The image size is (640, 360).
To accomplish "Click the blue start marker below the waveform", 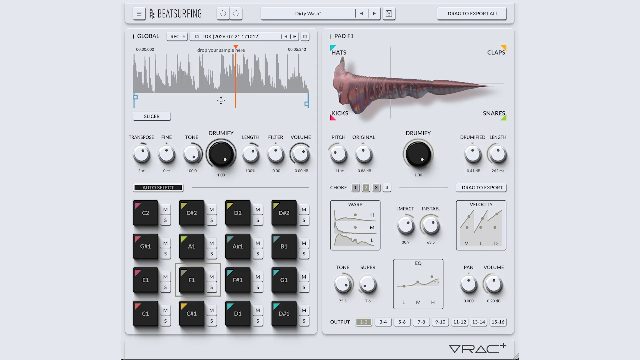I will pos(136,98).
